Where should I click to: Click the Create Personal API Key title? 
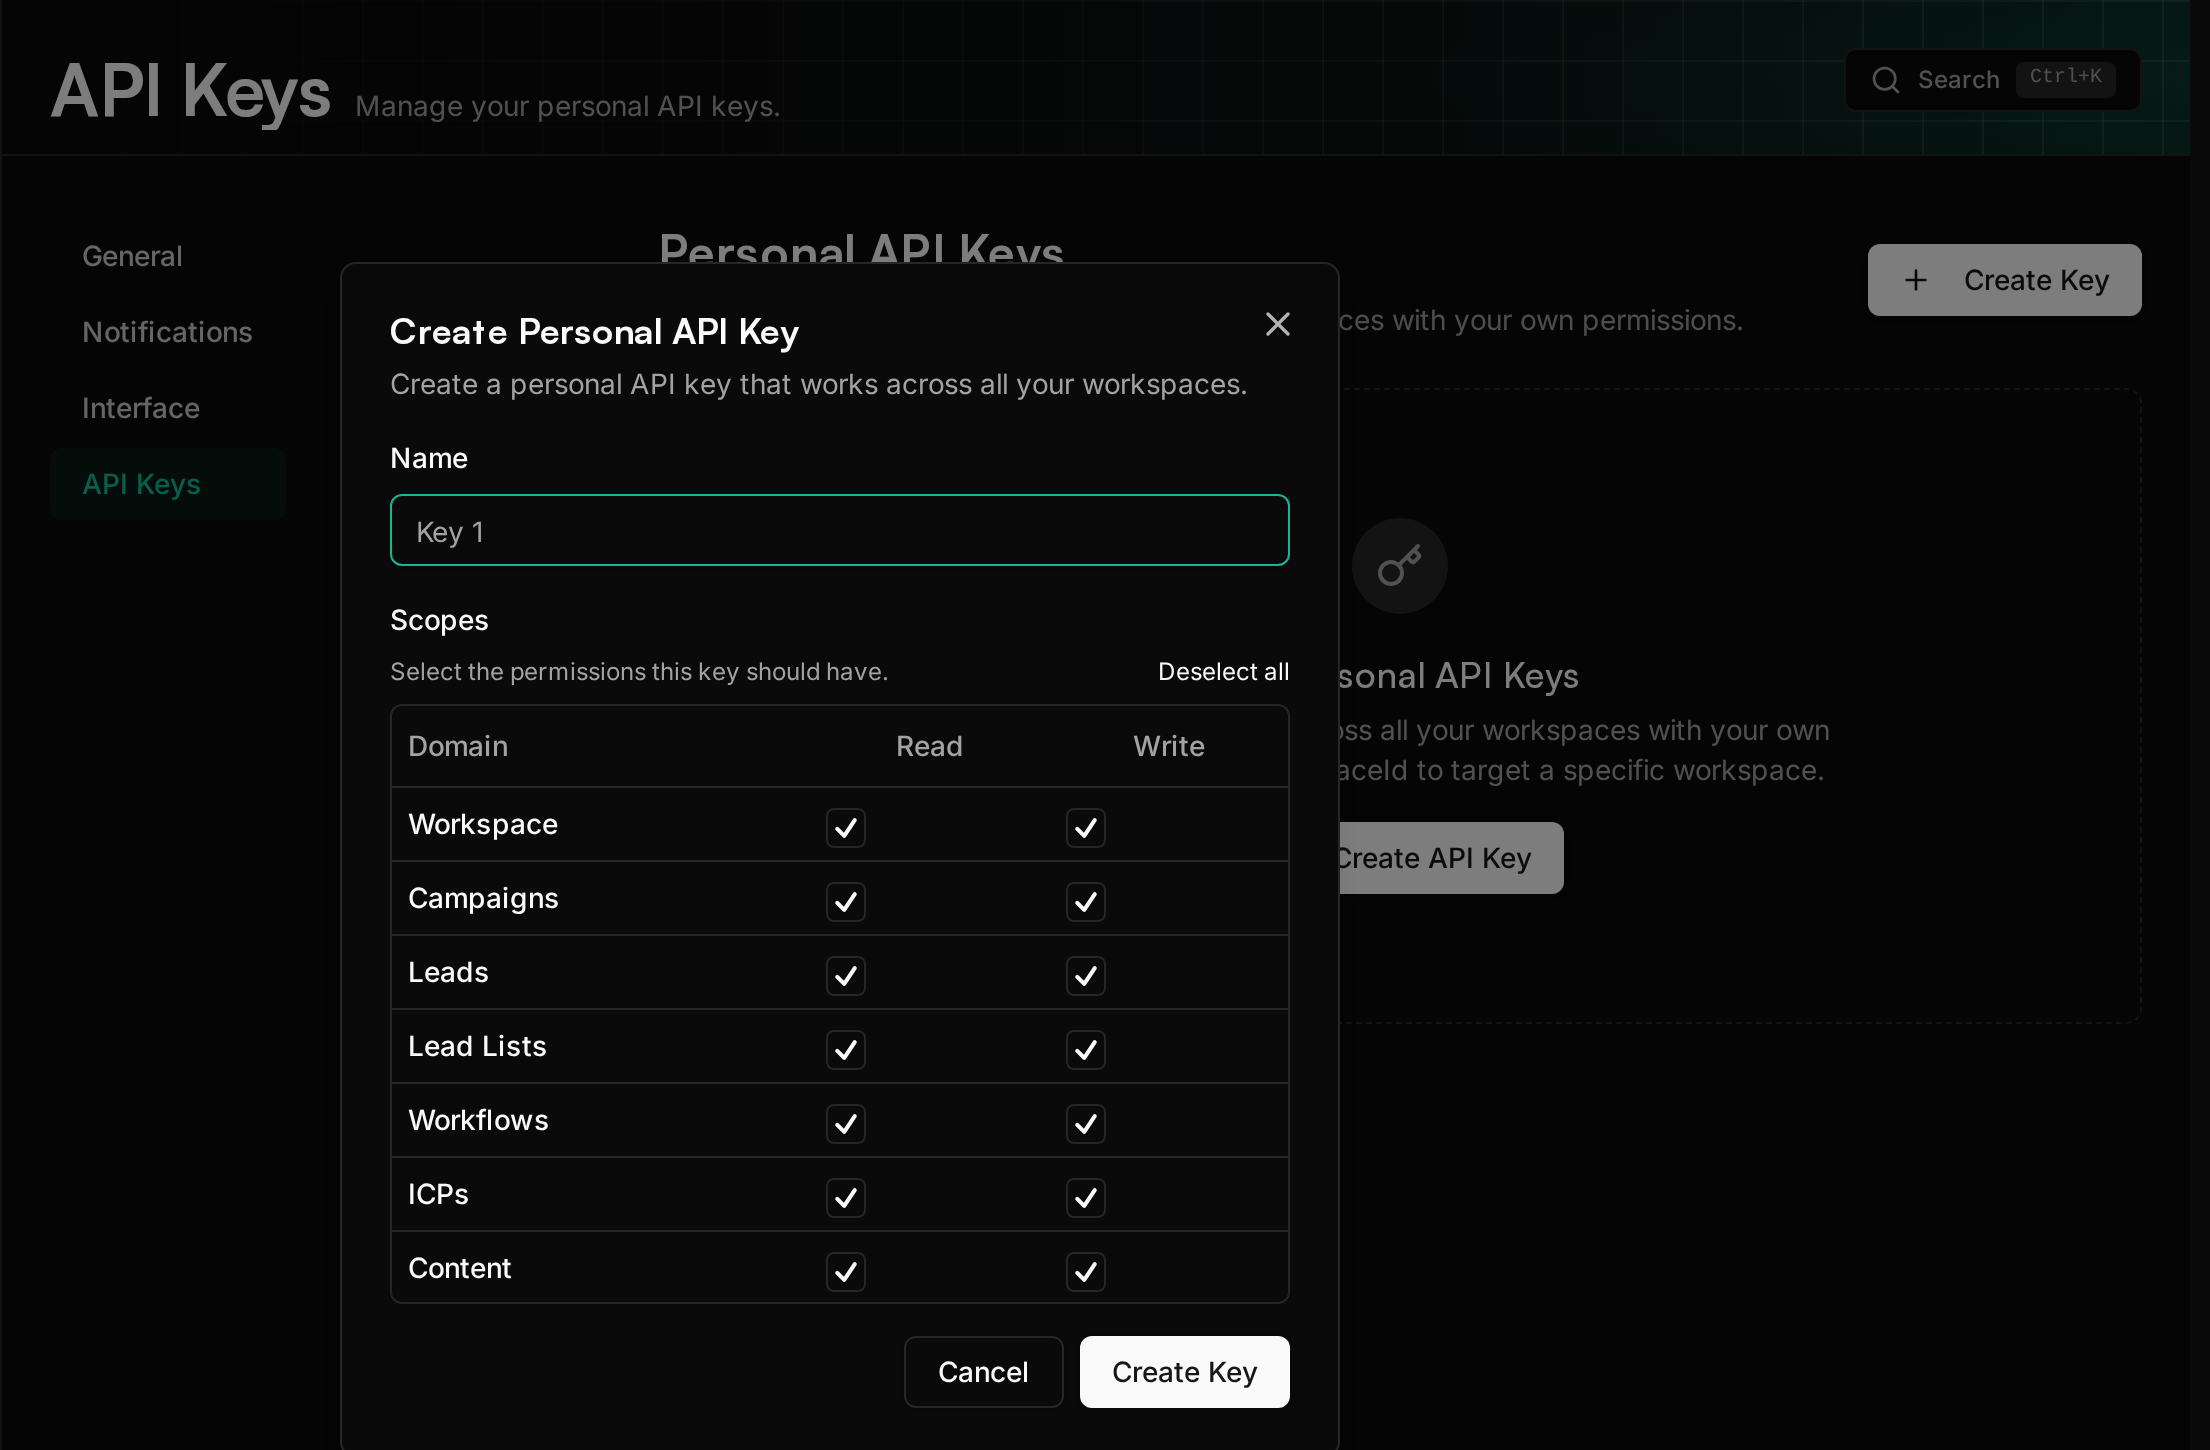[594, 332]
